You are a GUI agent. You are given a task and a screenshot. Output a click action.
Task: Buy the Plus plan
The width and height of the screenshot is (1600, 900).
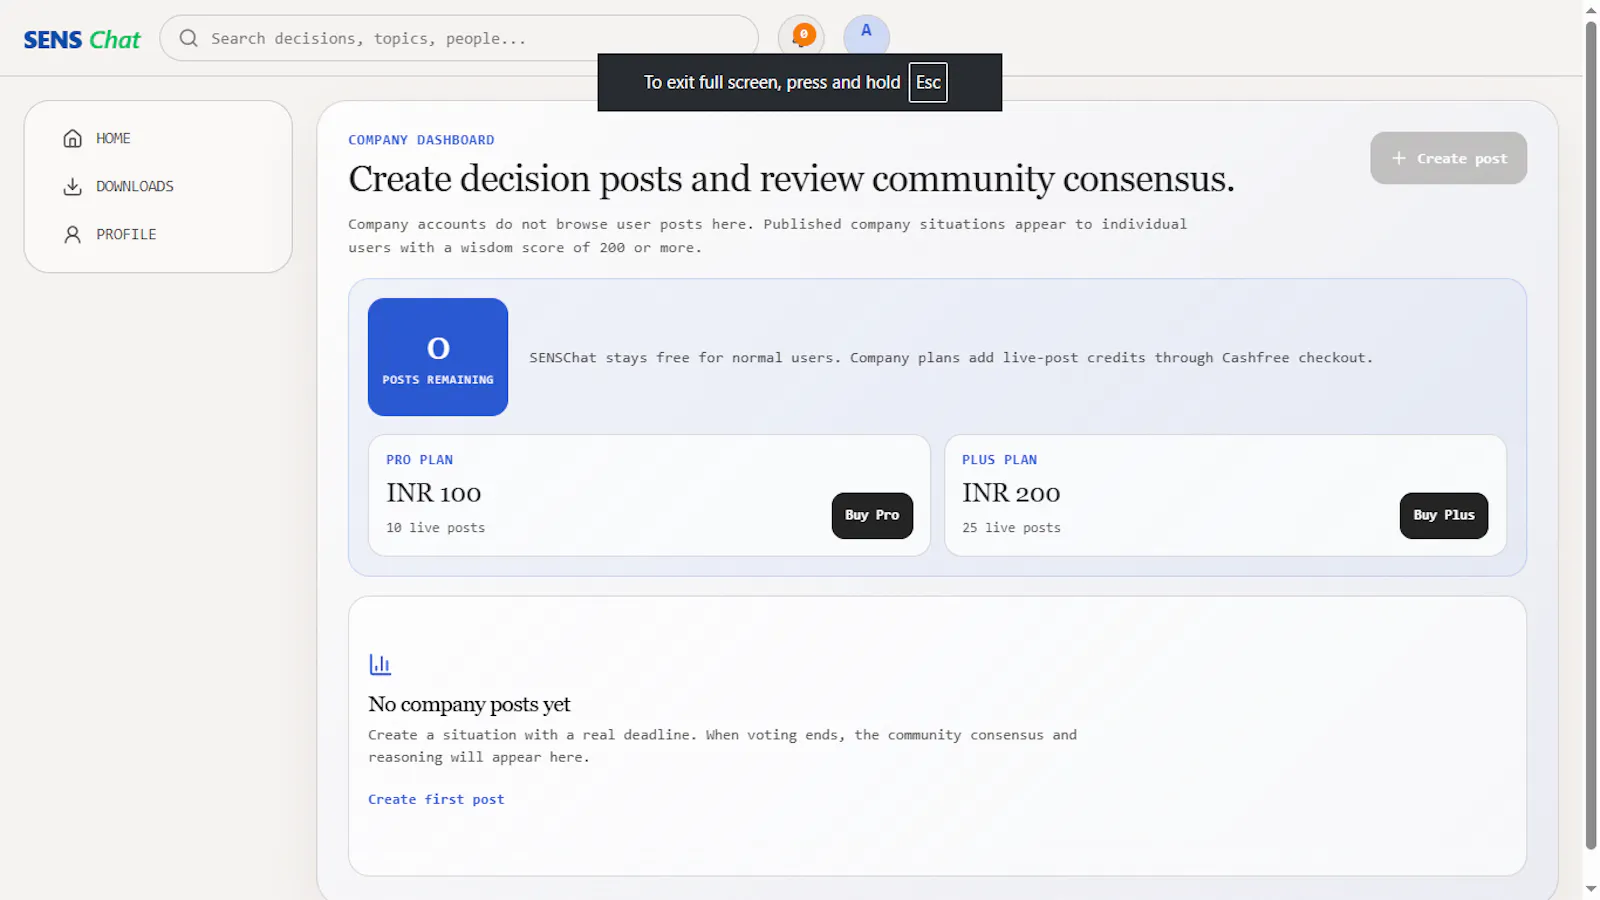[x=1443, y=515]
